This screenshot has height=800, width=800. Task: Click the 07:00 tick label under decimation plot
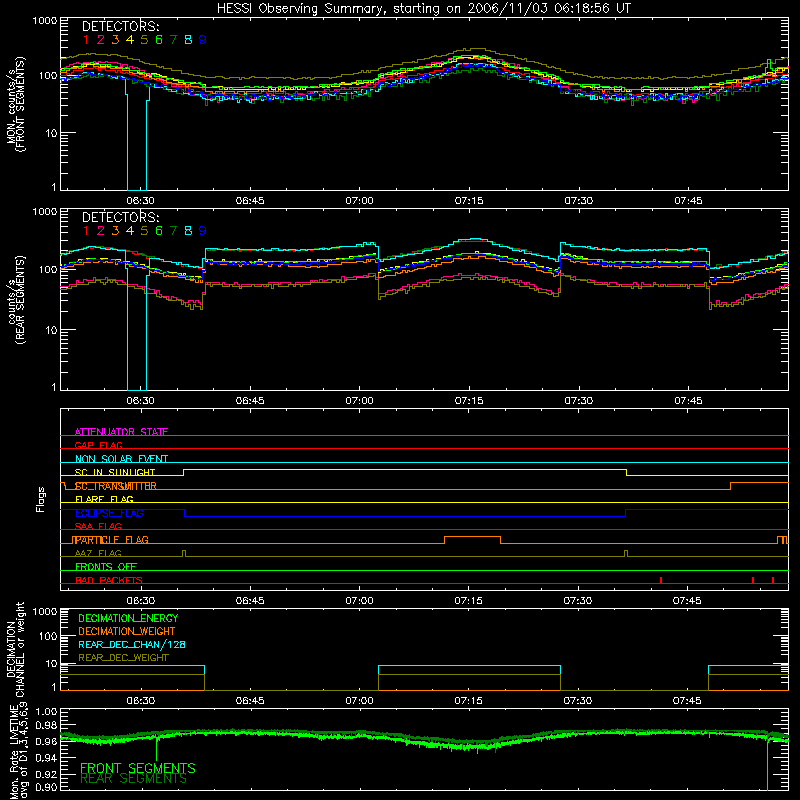[359, 701]
